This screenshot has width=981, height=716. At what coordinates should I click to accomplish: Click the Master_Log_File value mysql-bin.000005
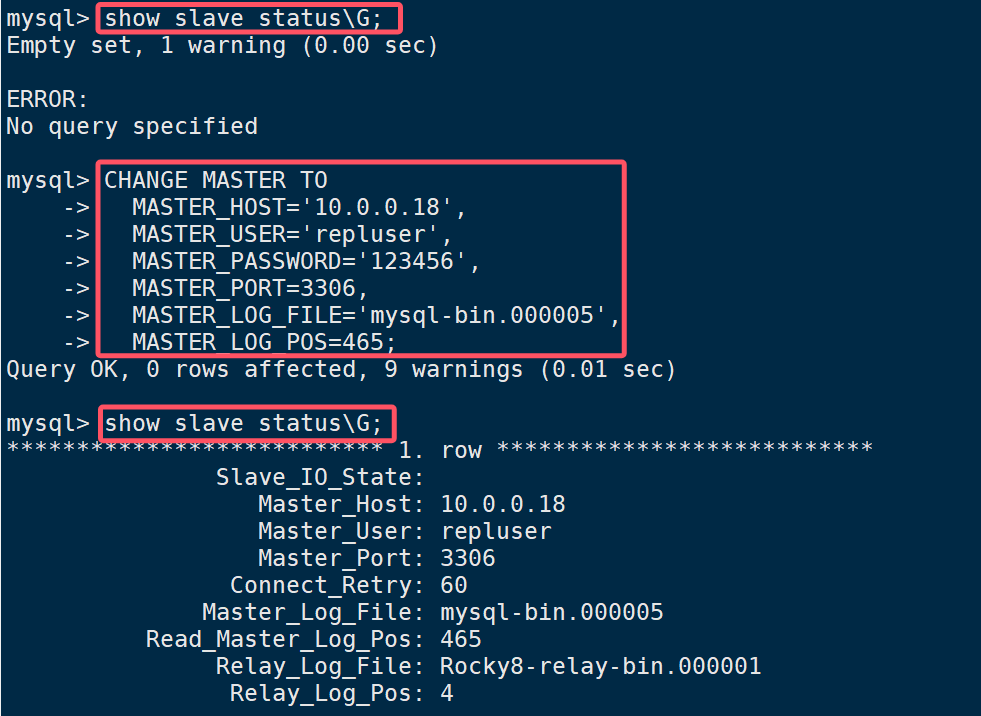point(552,612)
